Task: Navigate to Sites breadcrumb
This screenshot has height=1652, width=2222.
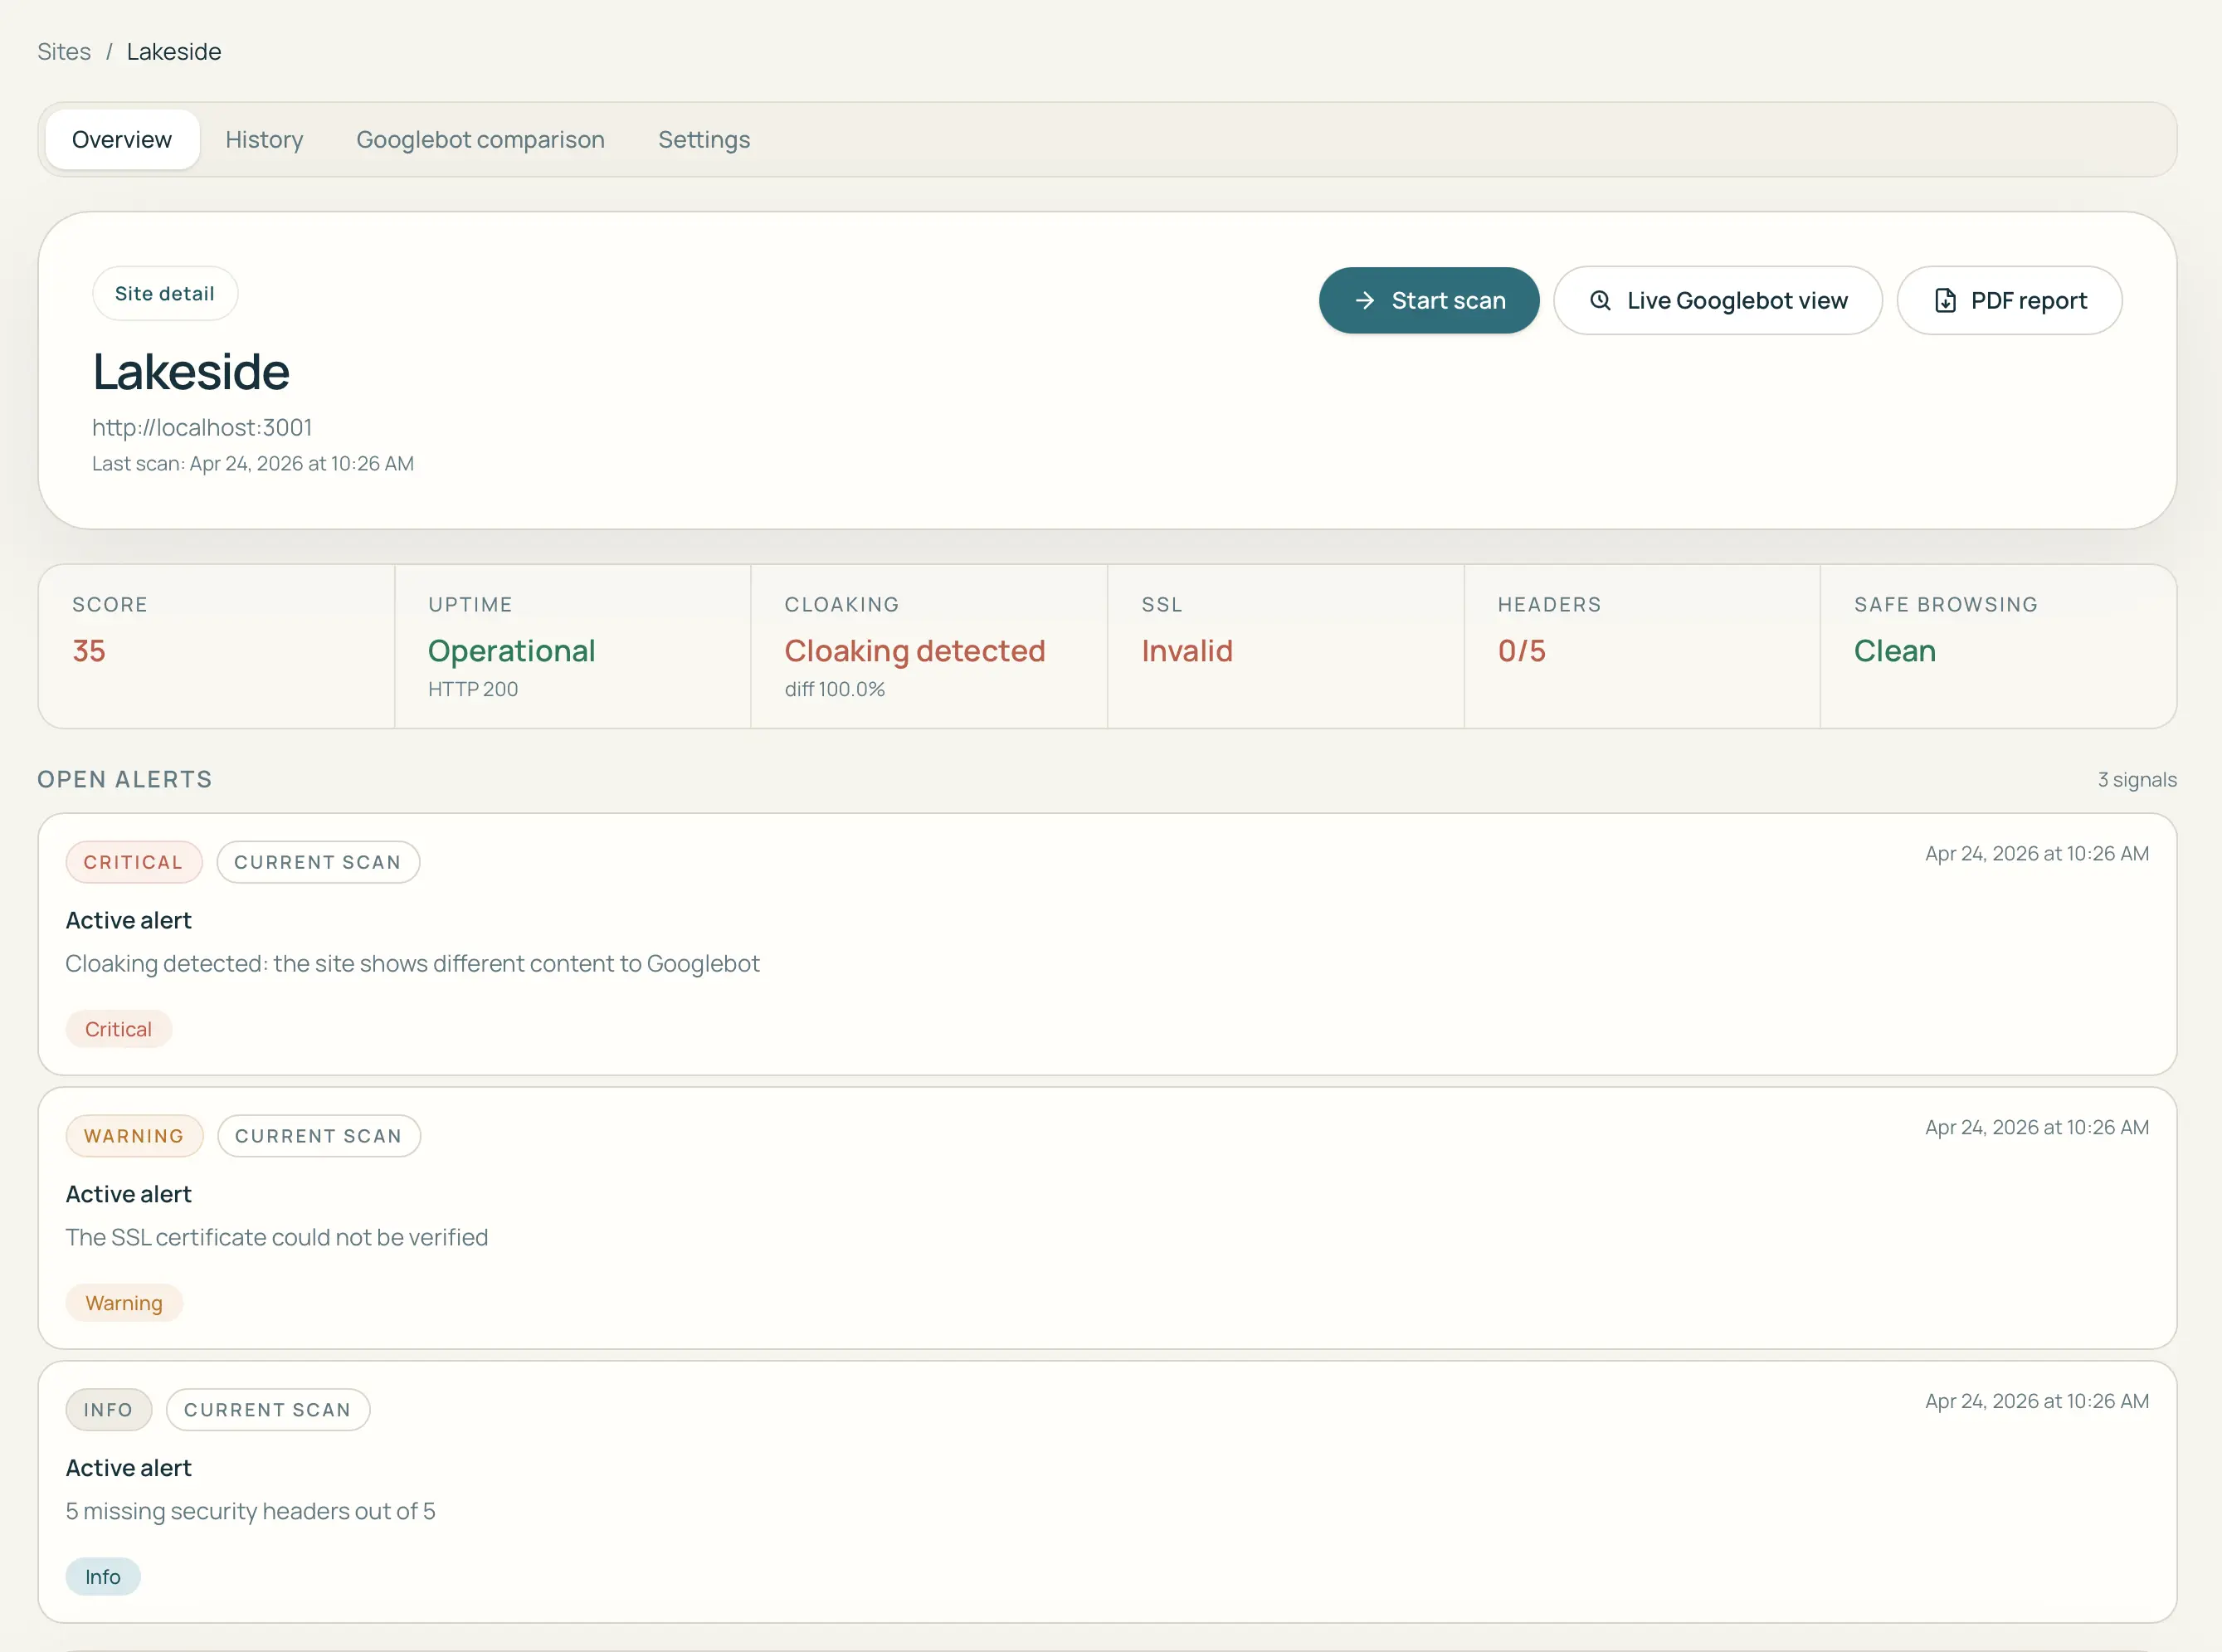Action: (x=64, y=51)
